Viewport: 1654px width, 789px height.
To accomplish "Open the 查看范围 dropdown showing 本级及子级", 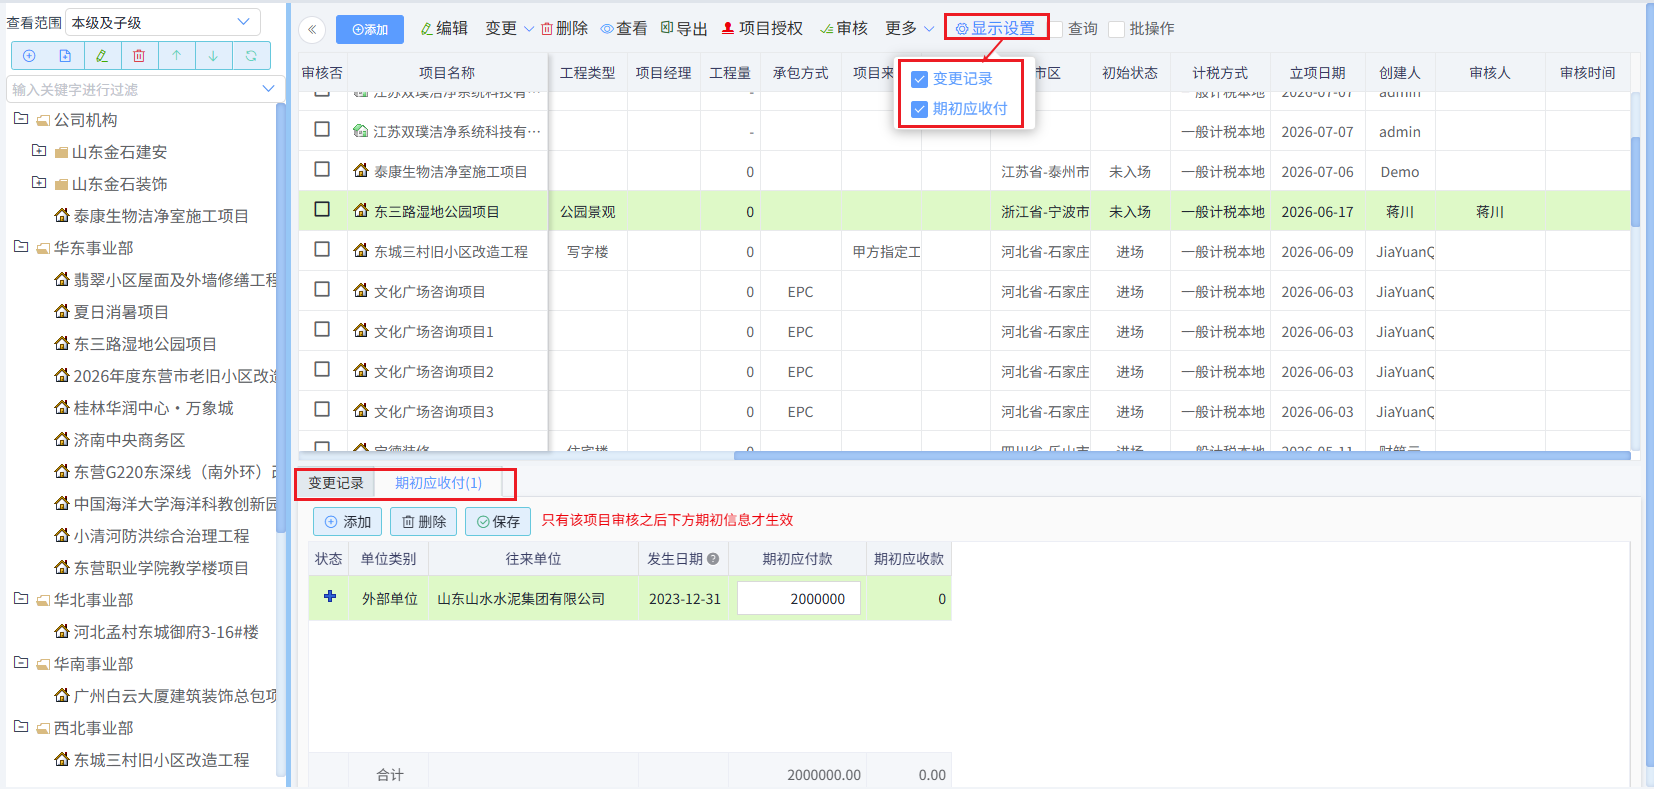I will (163, 22).
